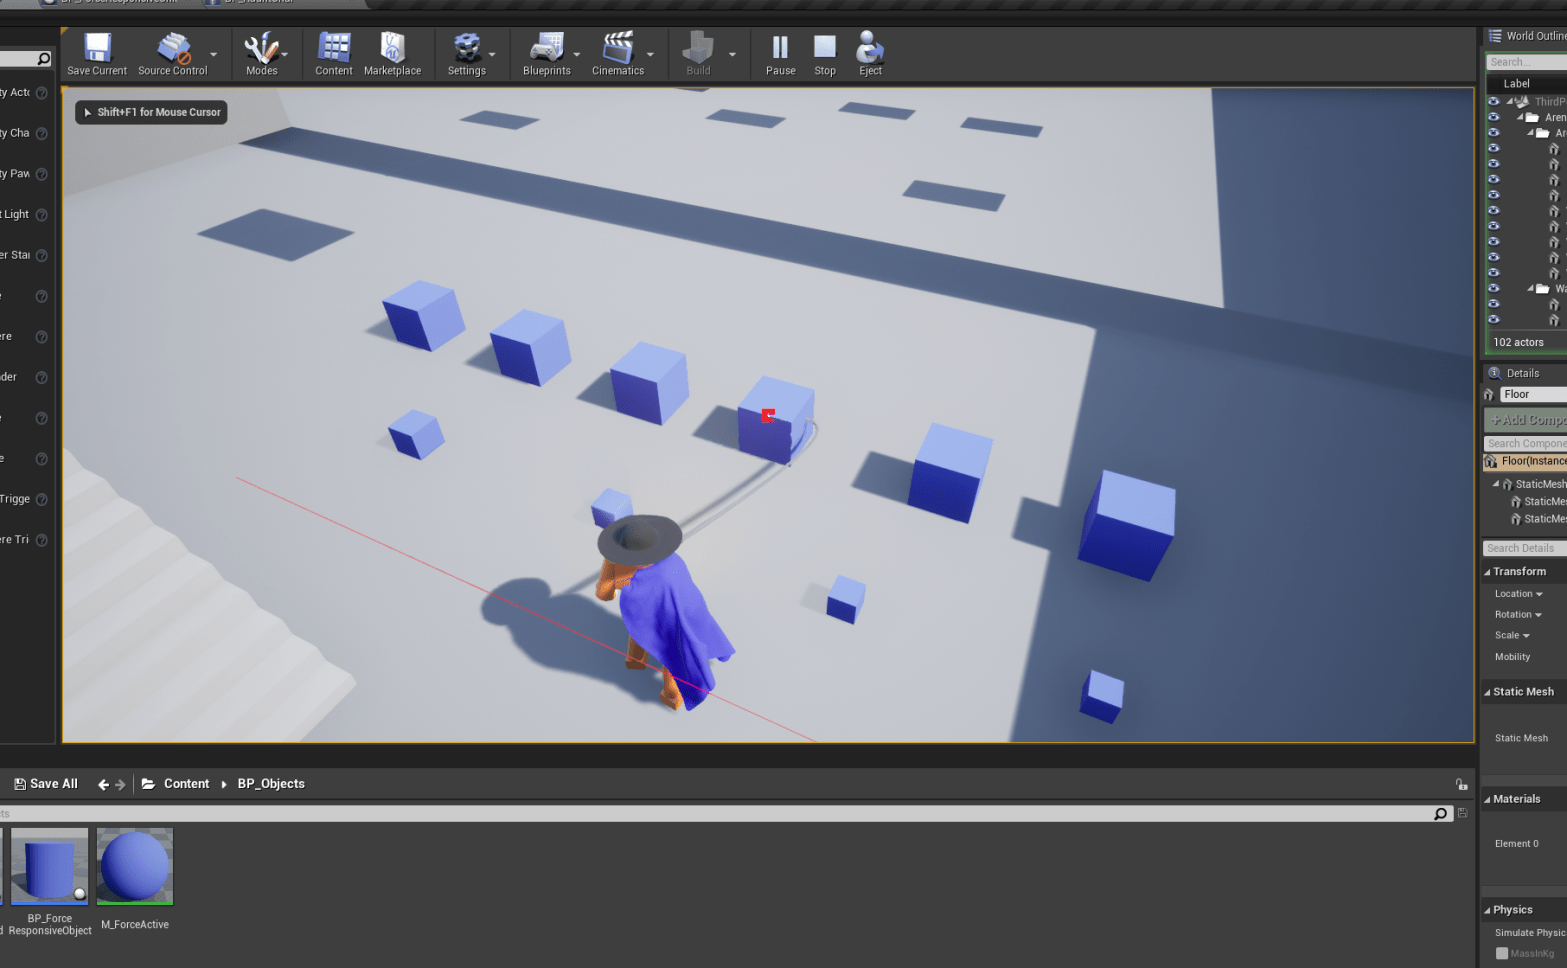
Task: Click Save All in the Content Browser
Action: (x=46, y=784)
